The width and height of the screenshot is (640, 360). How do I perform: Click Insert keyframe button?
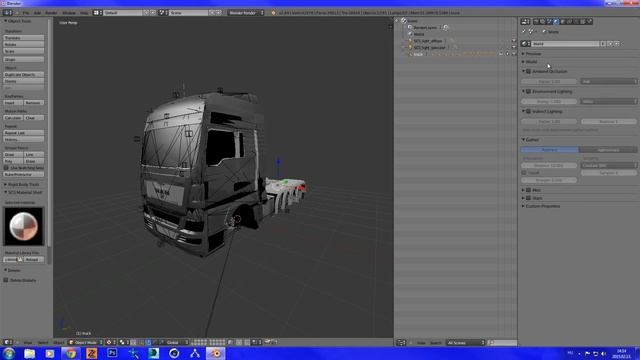[x=13, y=103]
